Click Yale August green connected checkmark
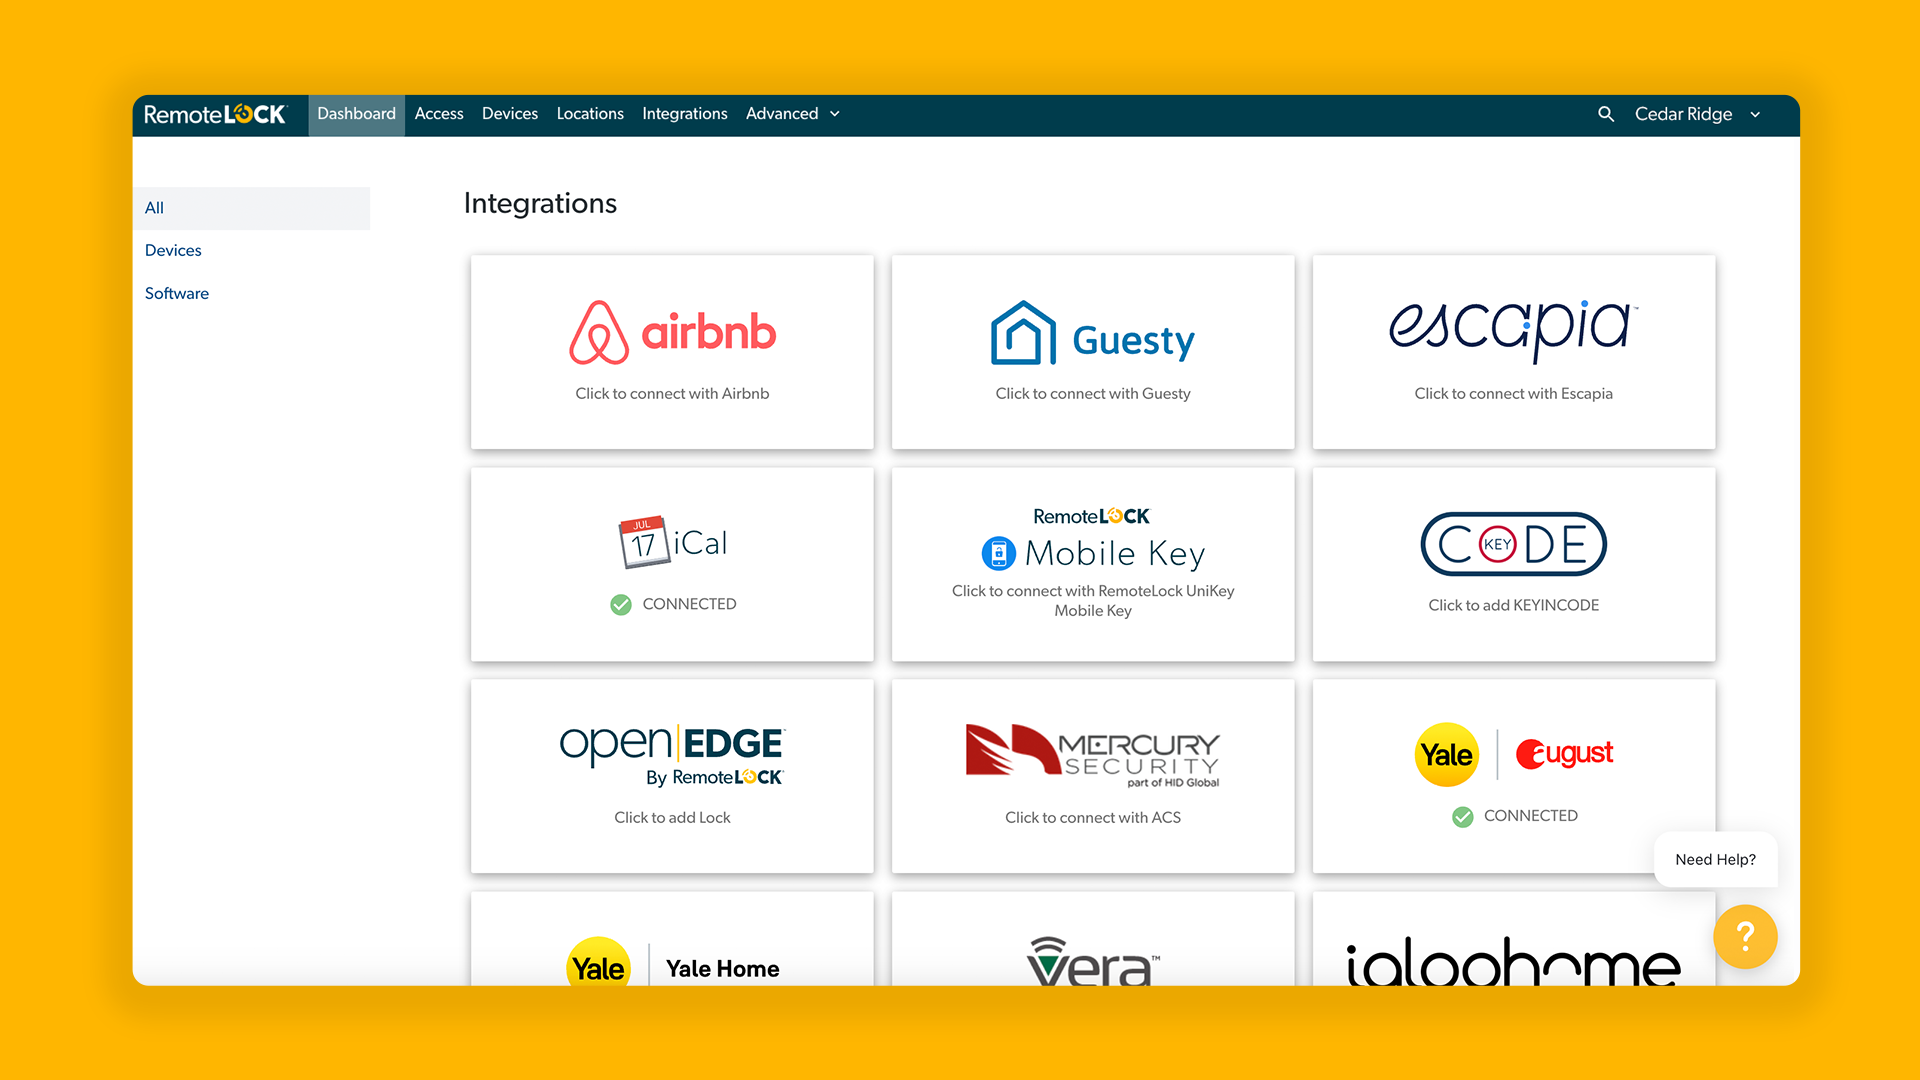 [x=1462, y=816]
